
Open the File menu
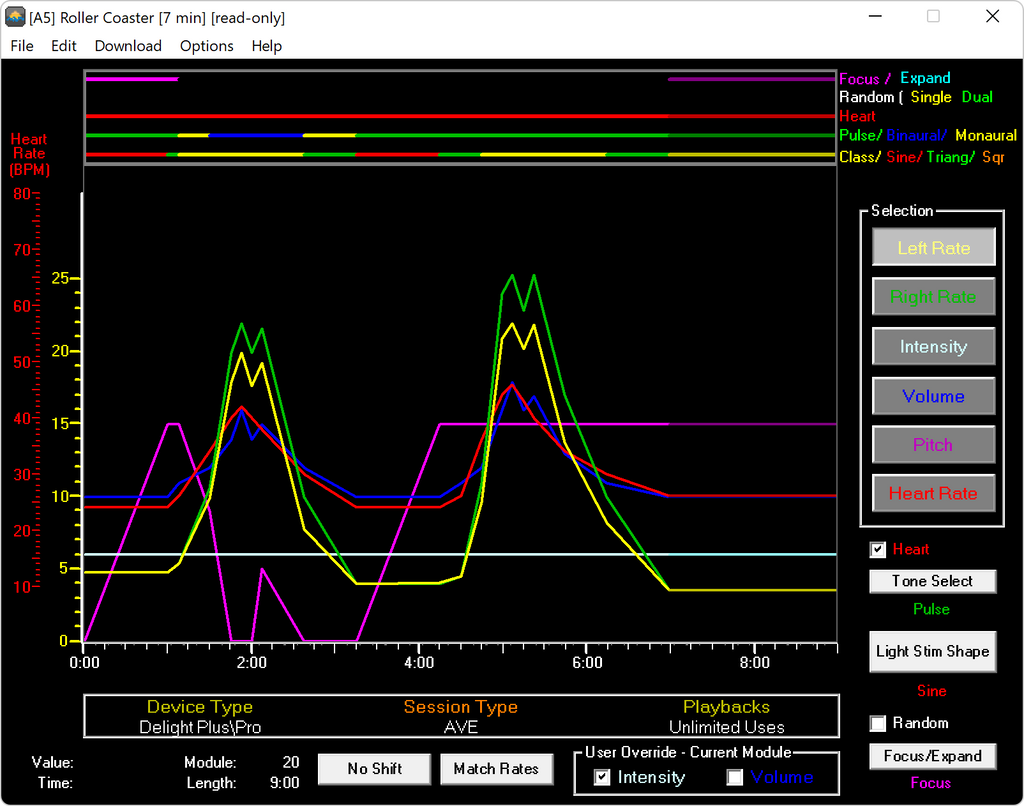tap(22, 46)
